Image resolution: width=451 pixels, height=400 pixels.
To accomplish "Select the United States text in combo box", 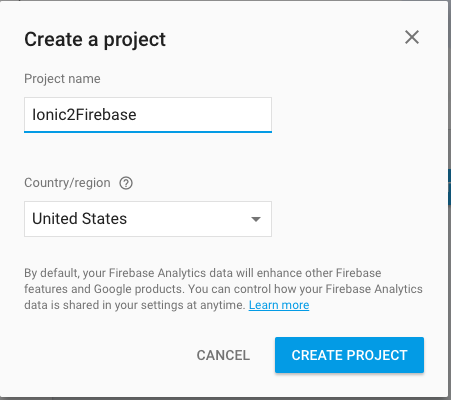I will pyautogui.click(x=79, y=219).
